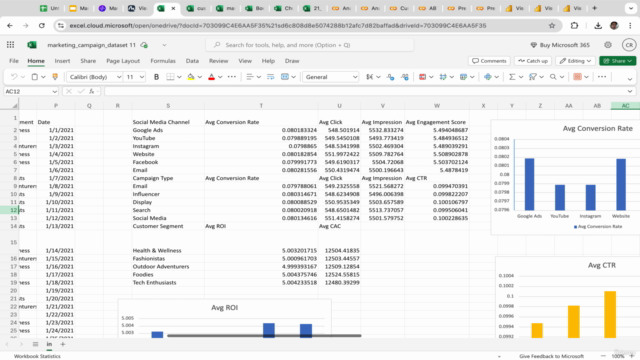Switch to the Draw tab
The image size is (640, 360).
click(x=292, y=61)
